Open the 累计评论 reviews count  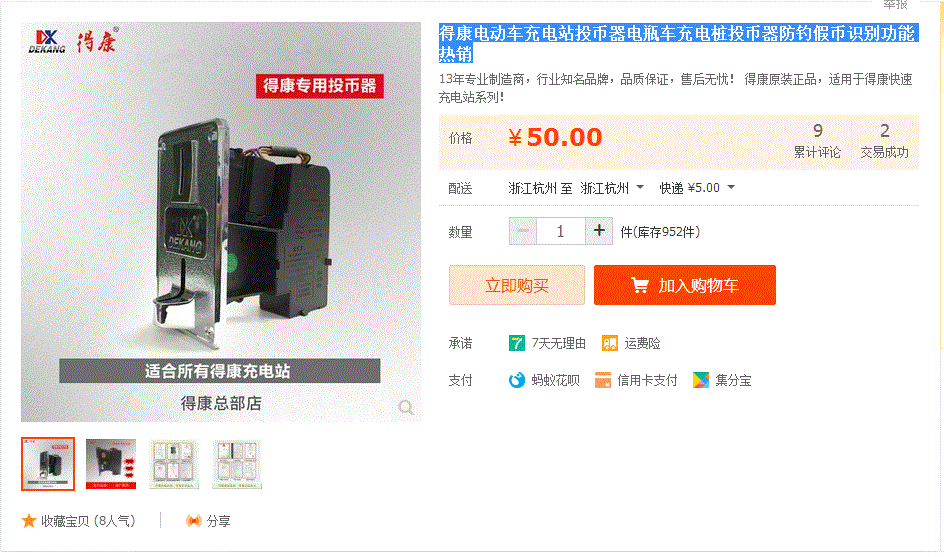[817, 142]
